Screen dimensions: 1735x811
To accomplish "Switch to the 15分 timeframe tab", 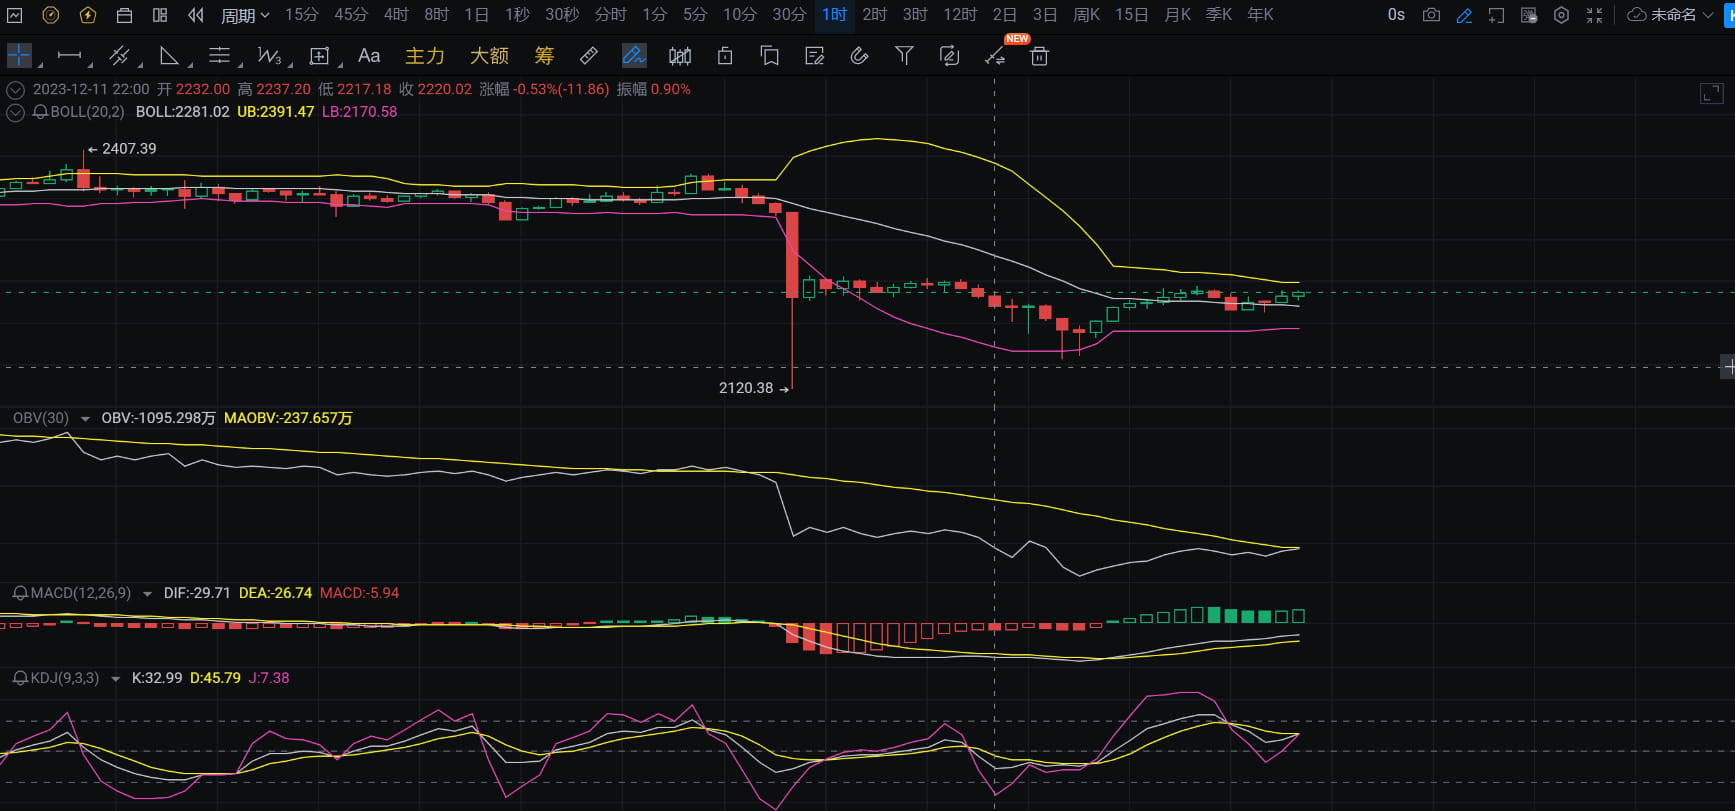I will point(301,15).
